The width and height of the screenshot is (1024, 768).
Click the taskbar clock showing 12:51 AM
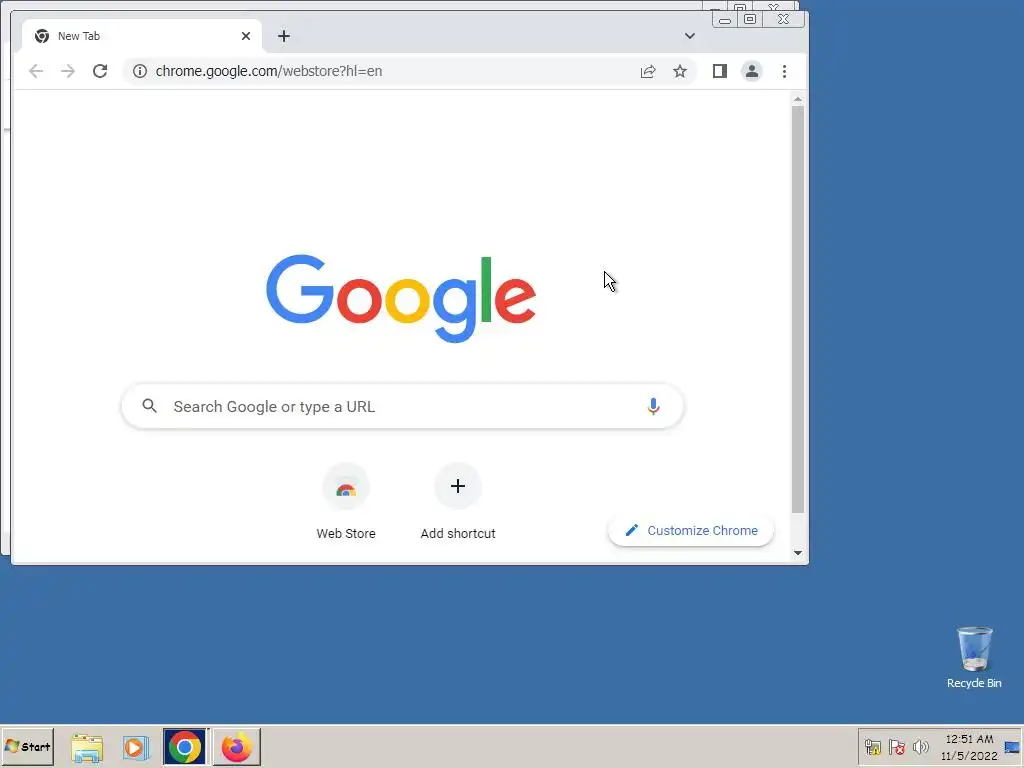click(x=969, y=747)
